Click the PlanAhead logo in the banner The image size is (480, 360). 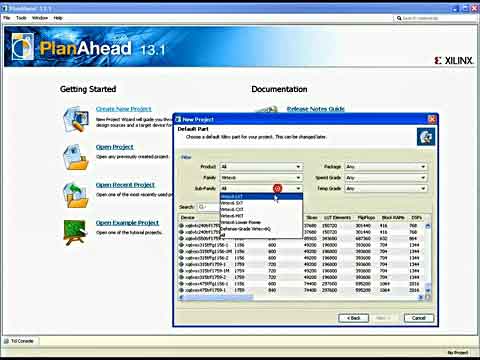[x=23, y=47]
